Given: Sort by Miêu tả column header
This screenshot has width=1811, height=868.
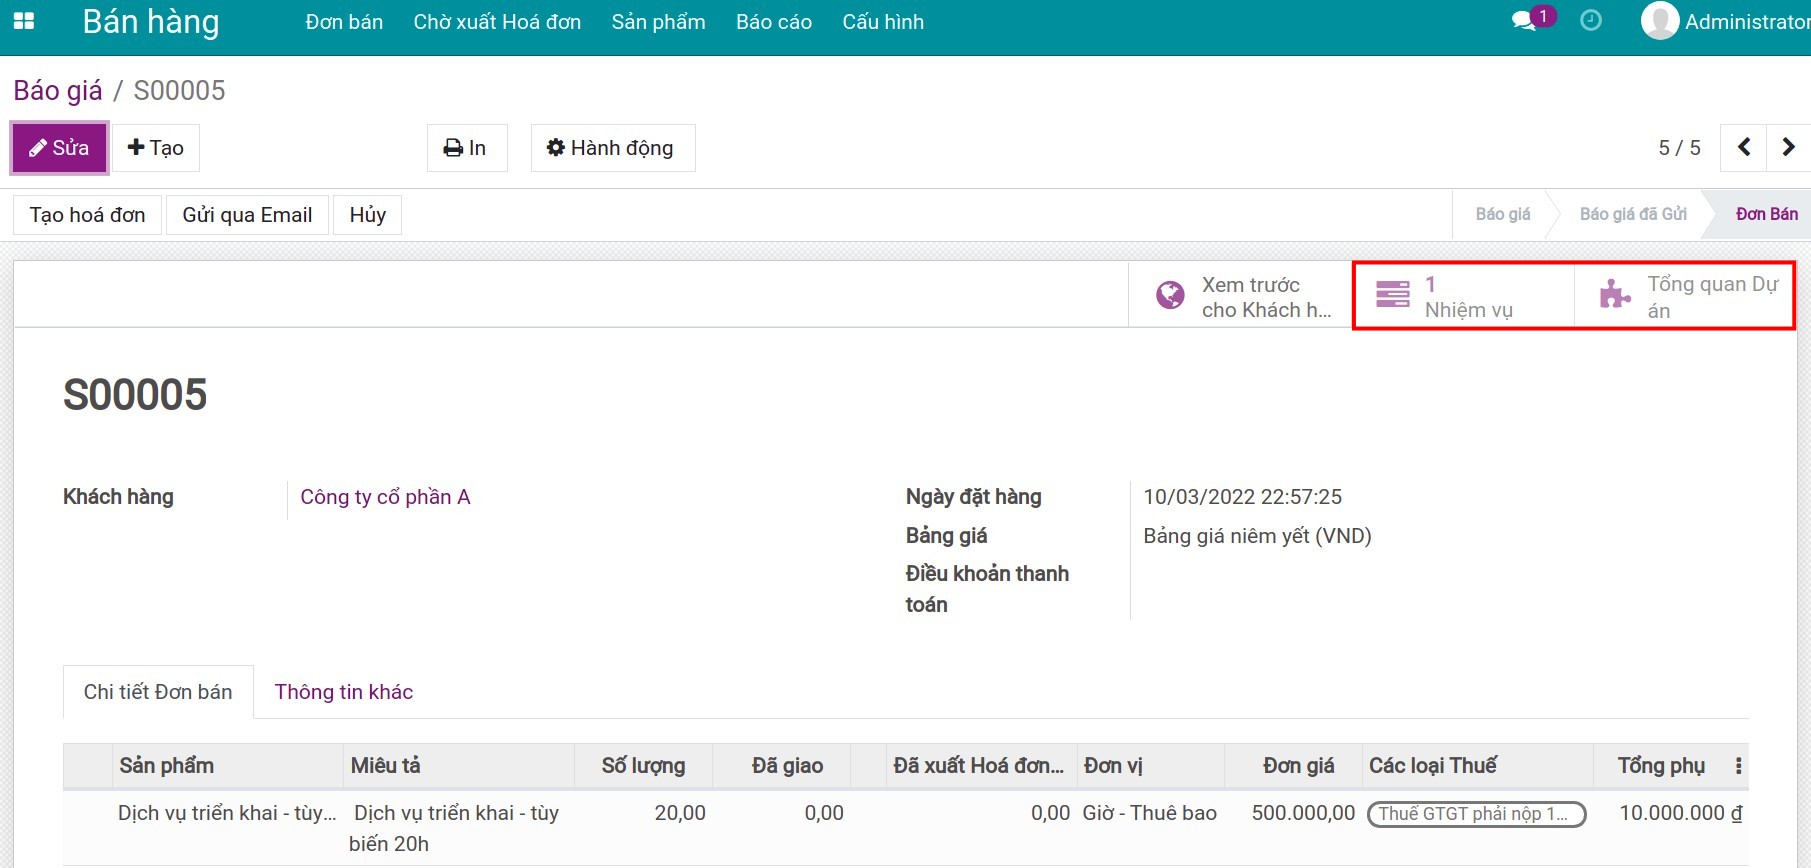Looking at the screenshot, I should click(x=459, y=766).
